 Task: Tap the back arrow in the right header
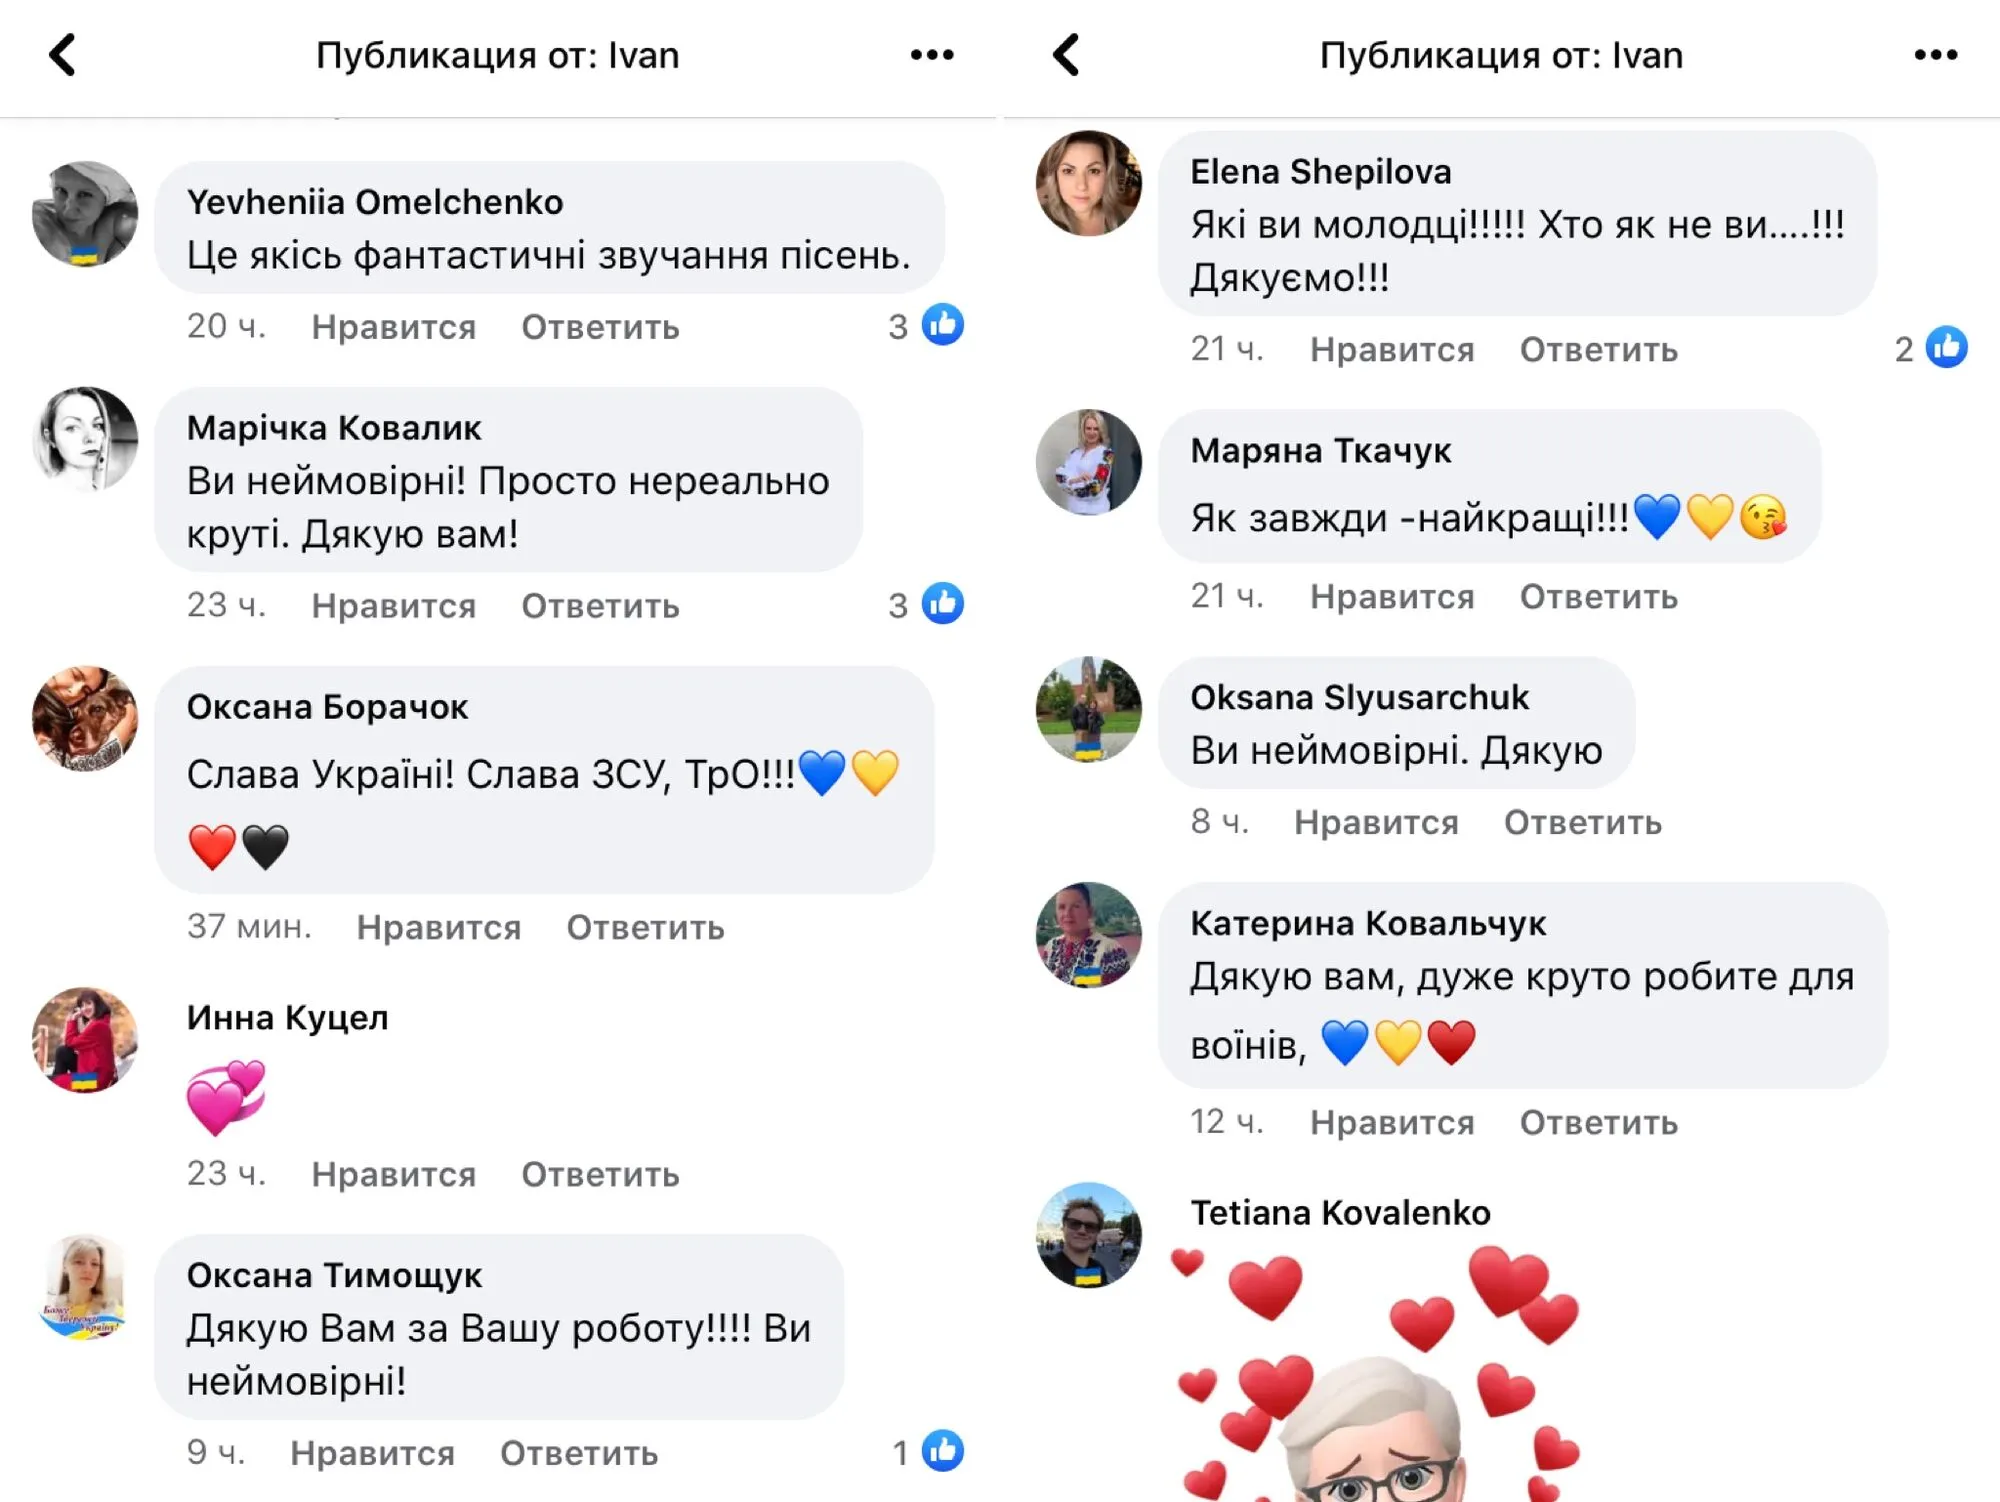pyautogui.click(x=1067, y=55)
